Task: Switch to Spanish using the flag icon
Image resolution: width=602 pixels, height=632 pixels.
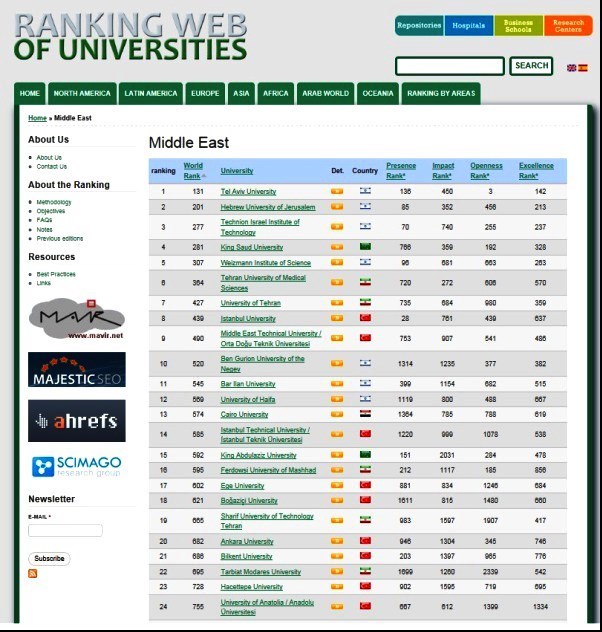Action: pos(583,68)
